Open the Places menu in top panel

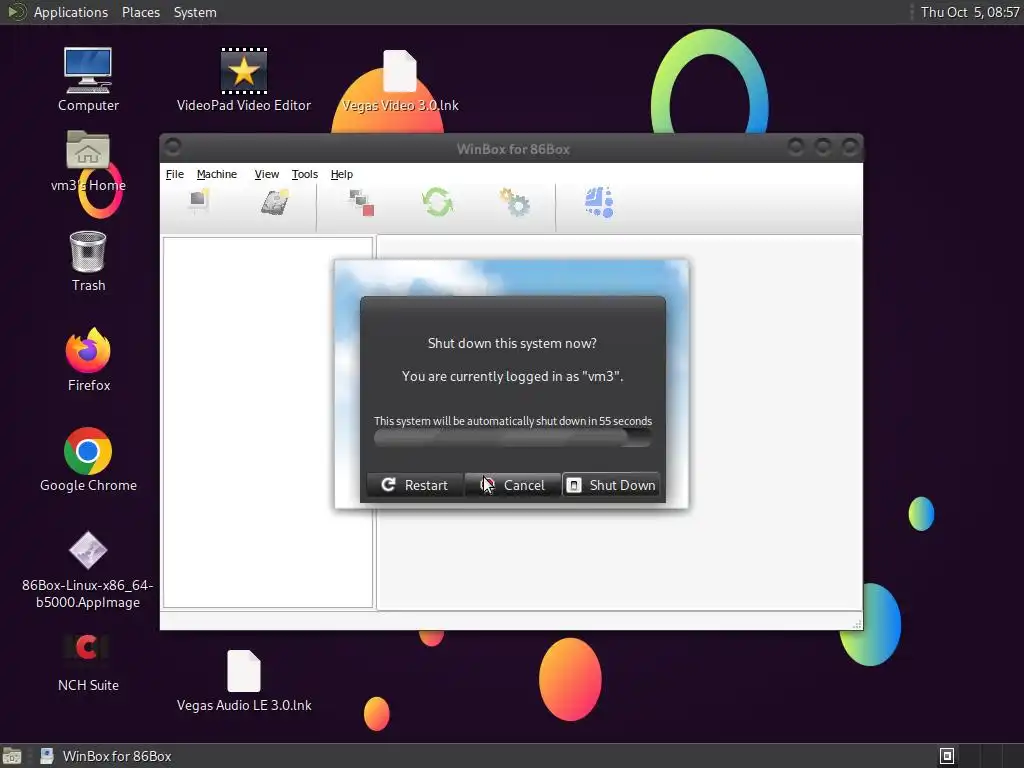click(x=141, y=12)
